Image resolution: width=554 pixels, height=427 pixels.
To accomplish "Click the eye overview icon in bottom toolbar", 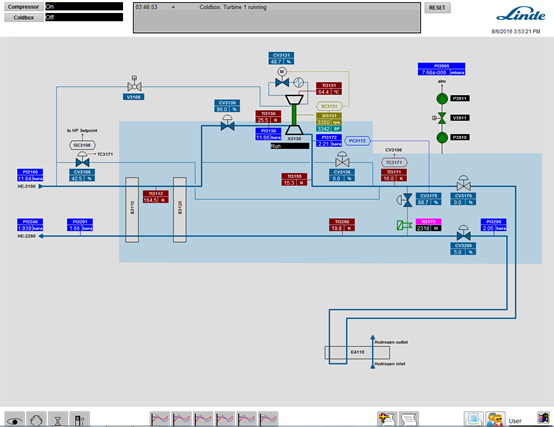I will (14, 420).
